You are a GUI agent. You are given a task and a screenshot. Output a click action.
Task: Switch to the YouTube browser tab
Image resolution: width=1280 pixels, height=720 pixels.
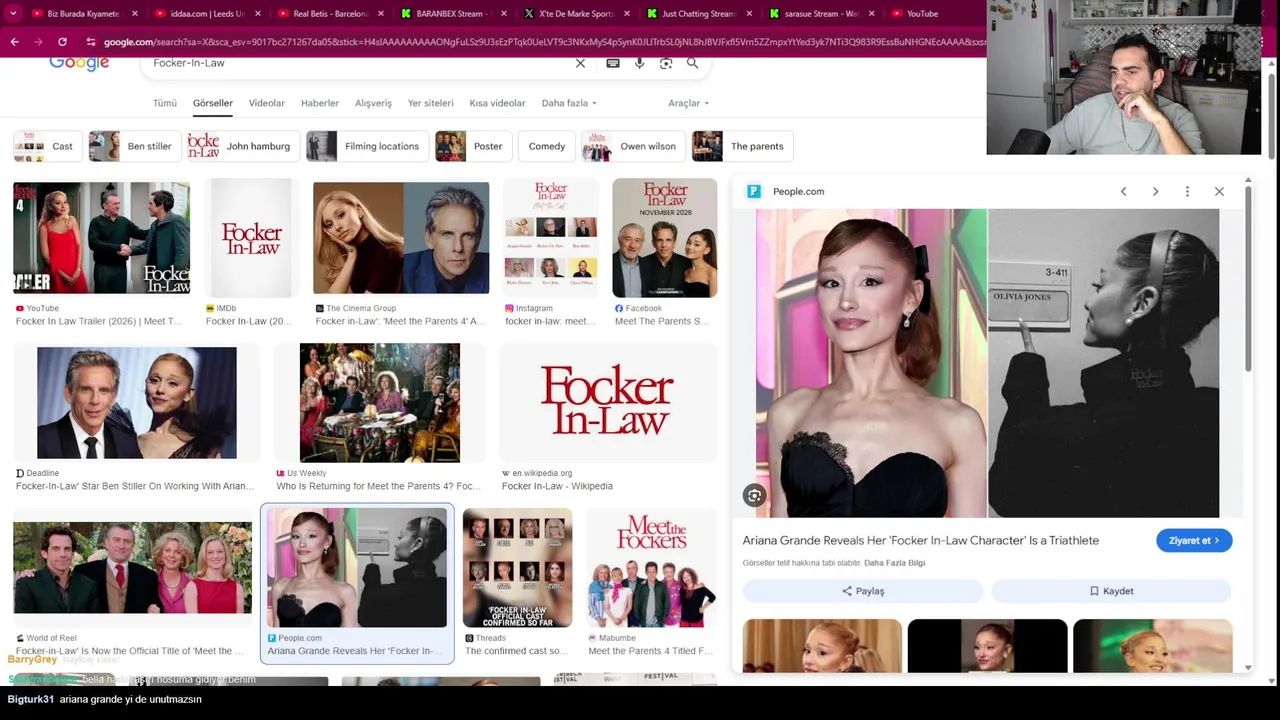[940, 14]
